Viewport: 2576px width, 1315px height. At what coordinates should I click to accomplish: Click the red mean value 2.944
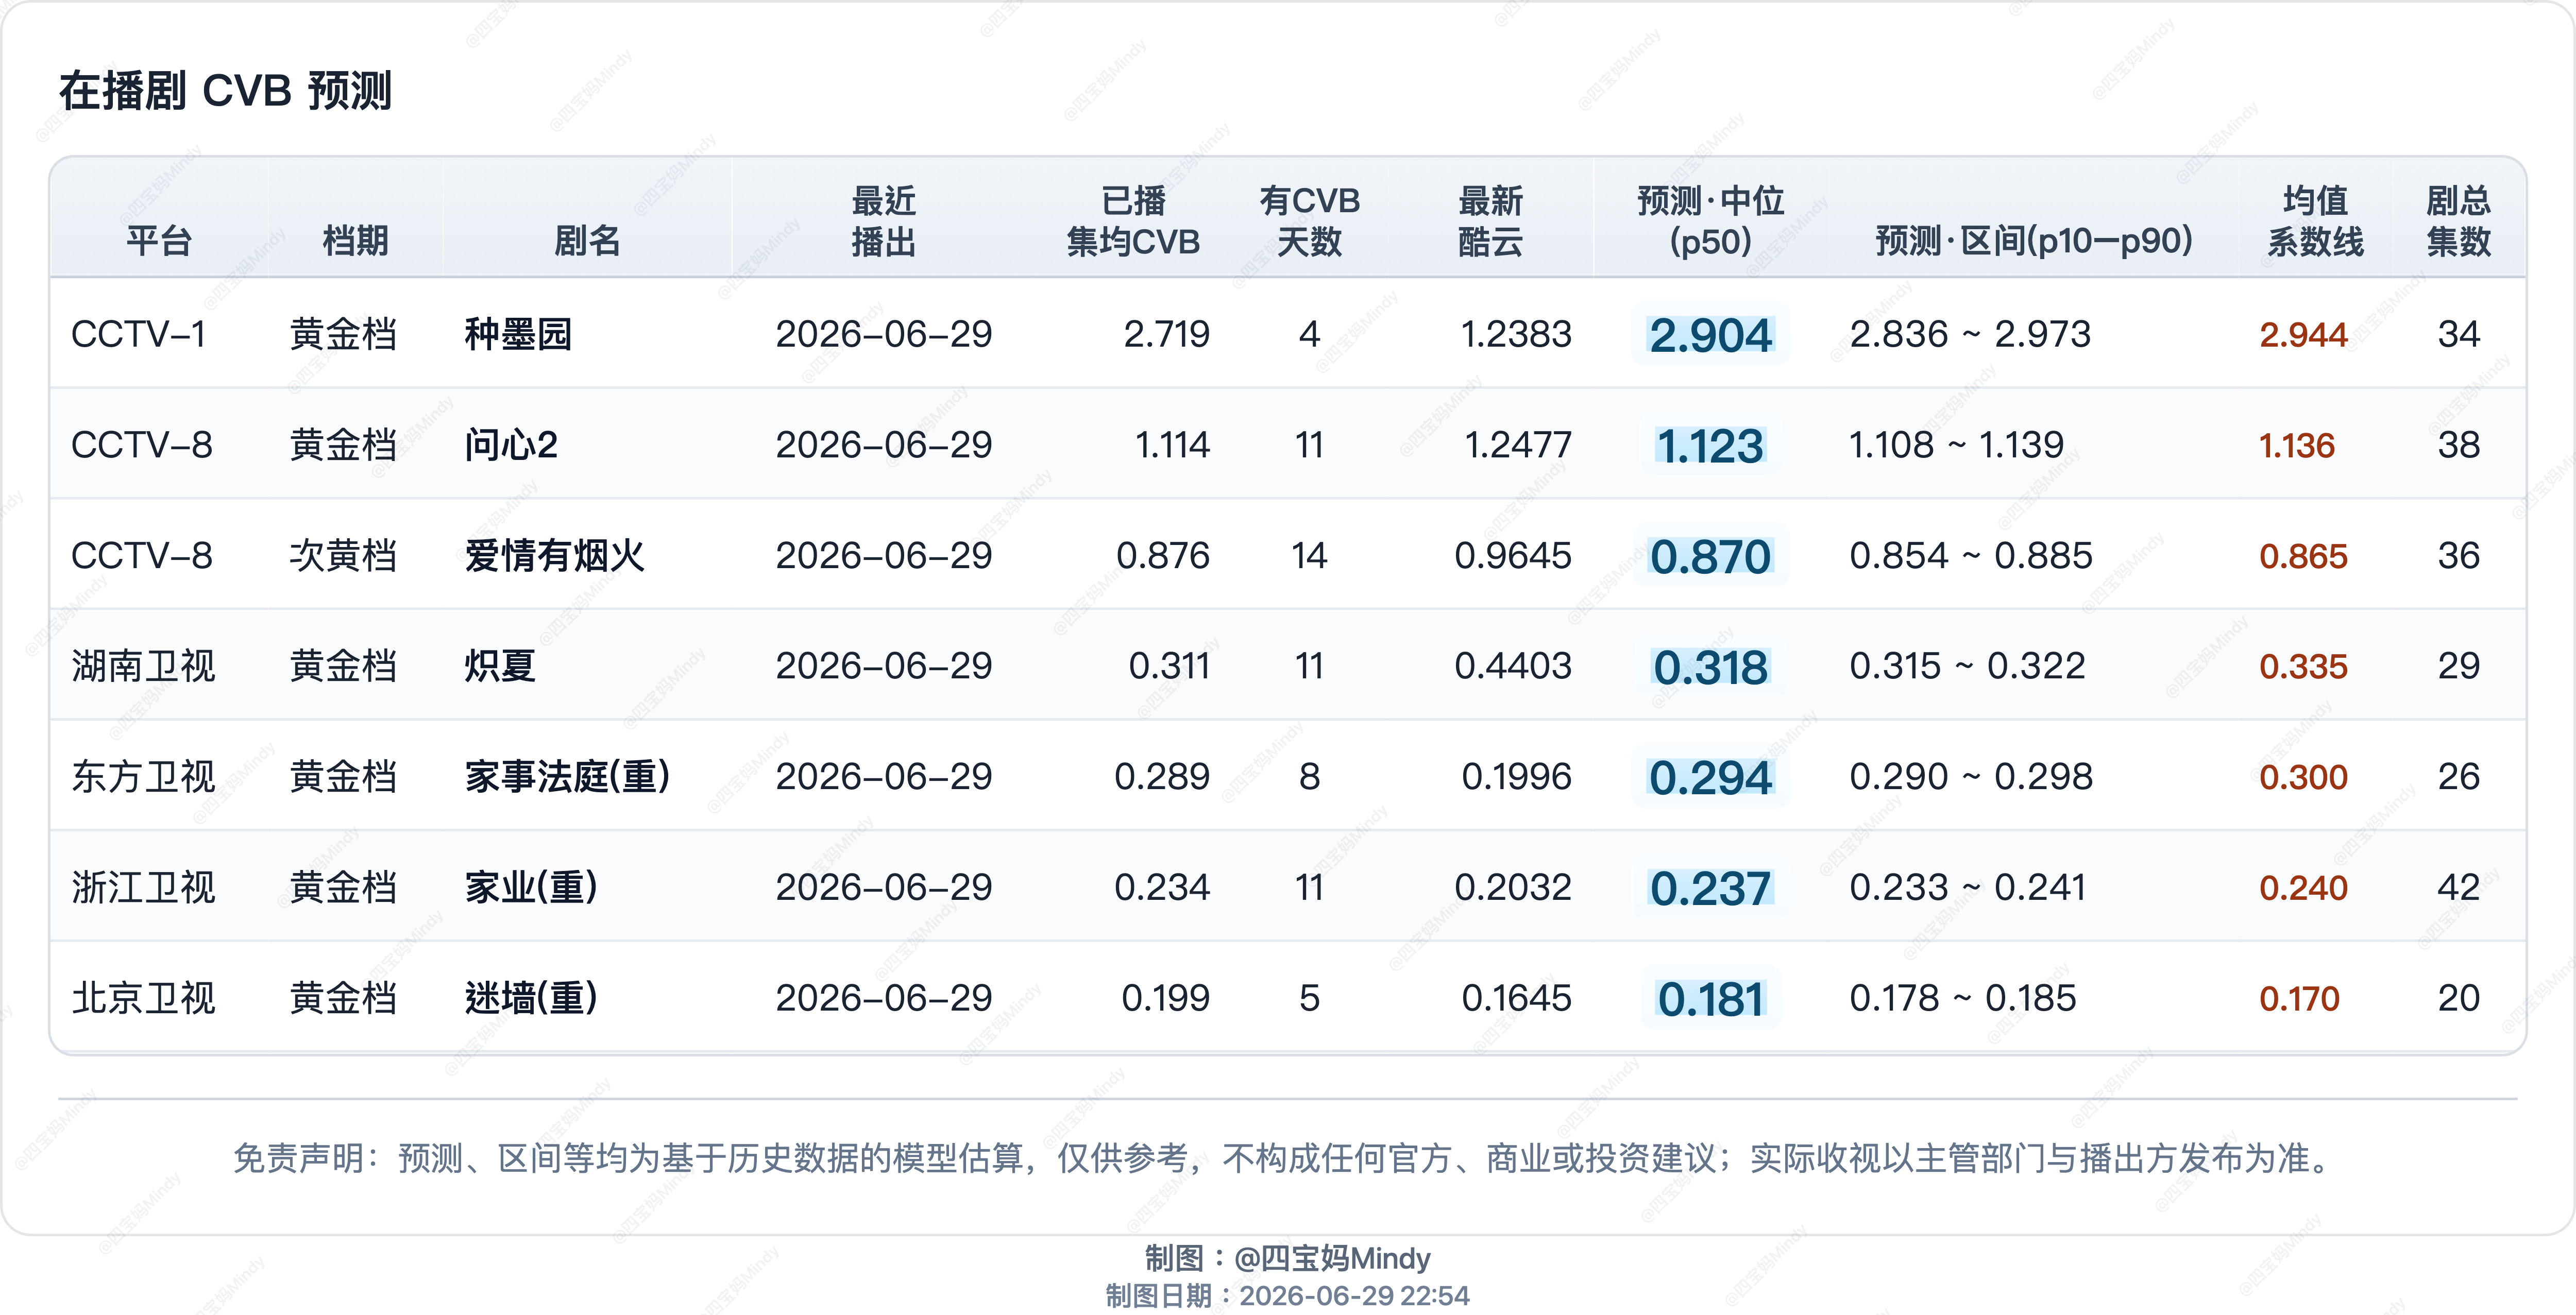[x=2303, y=335]
